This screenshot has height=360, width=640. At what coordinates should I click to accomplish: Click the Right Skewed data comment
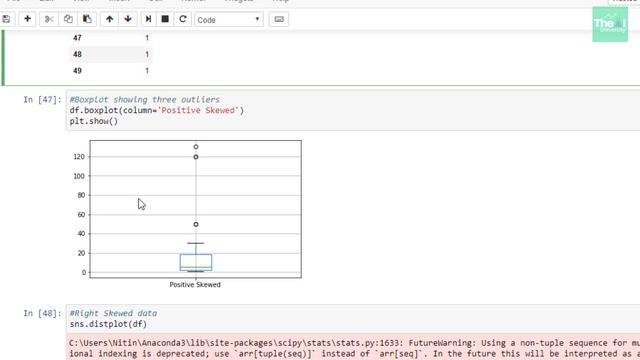point(113,313)
